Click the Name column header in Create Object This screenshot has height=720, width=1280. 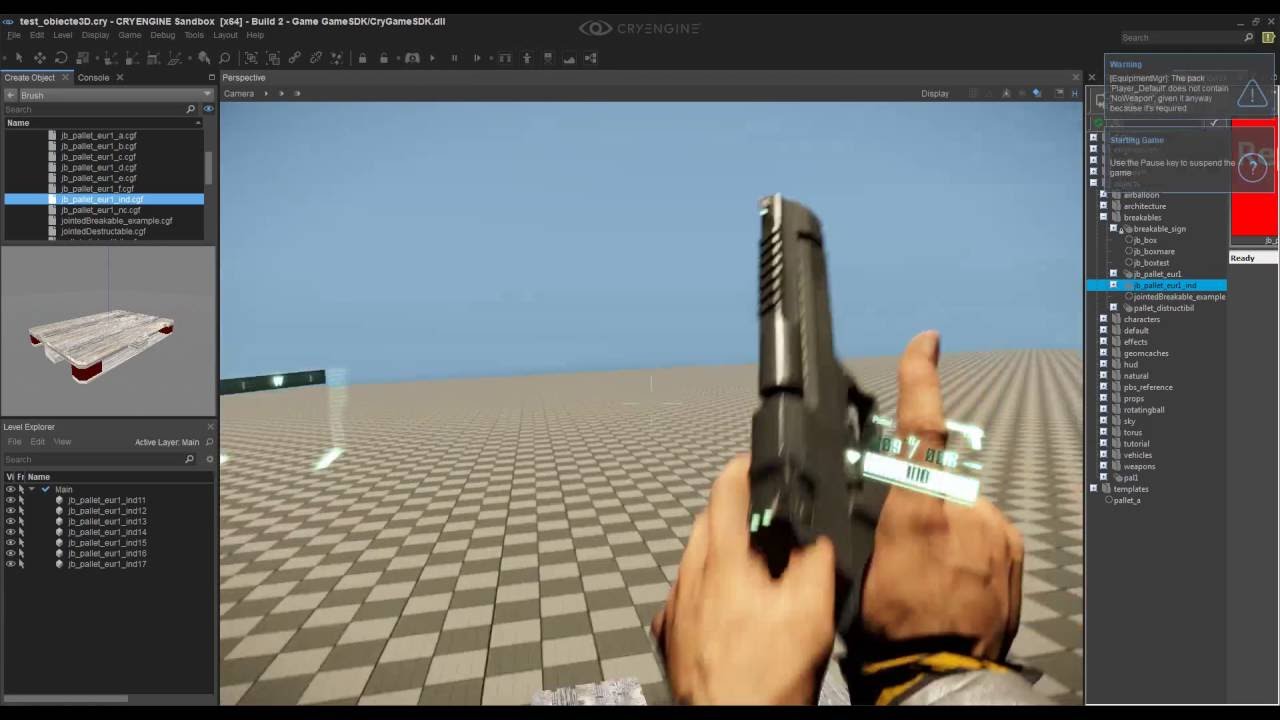[103, 123]
